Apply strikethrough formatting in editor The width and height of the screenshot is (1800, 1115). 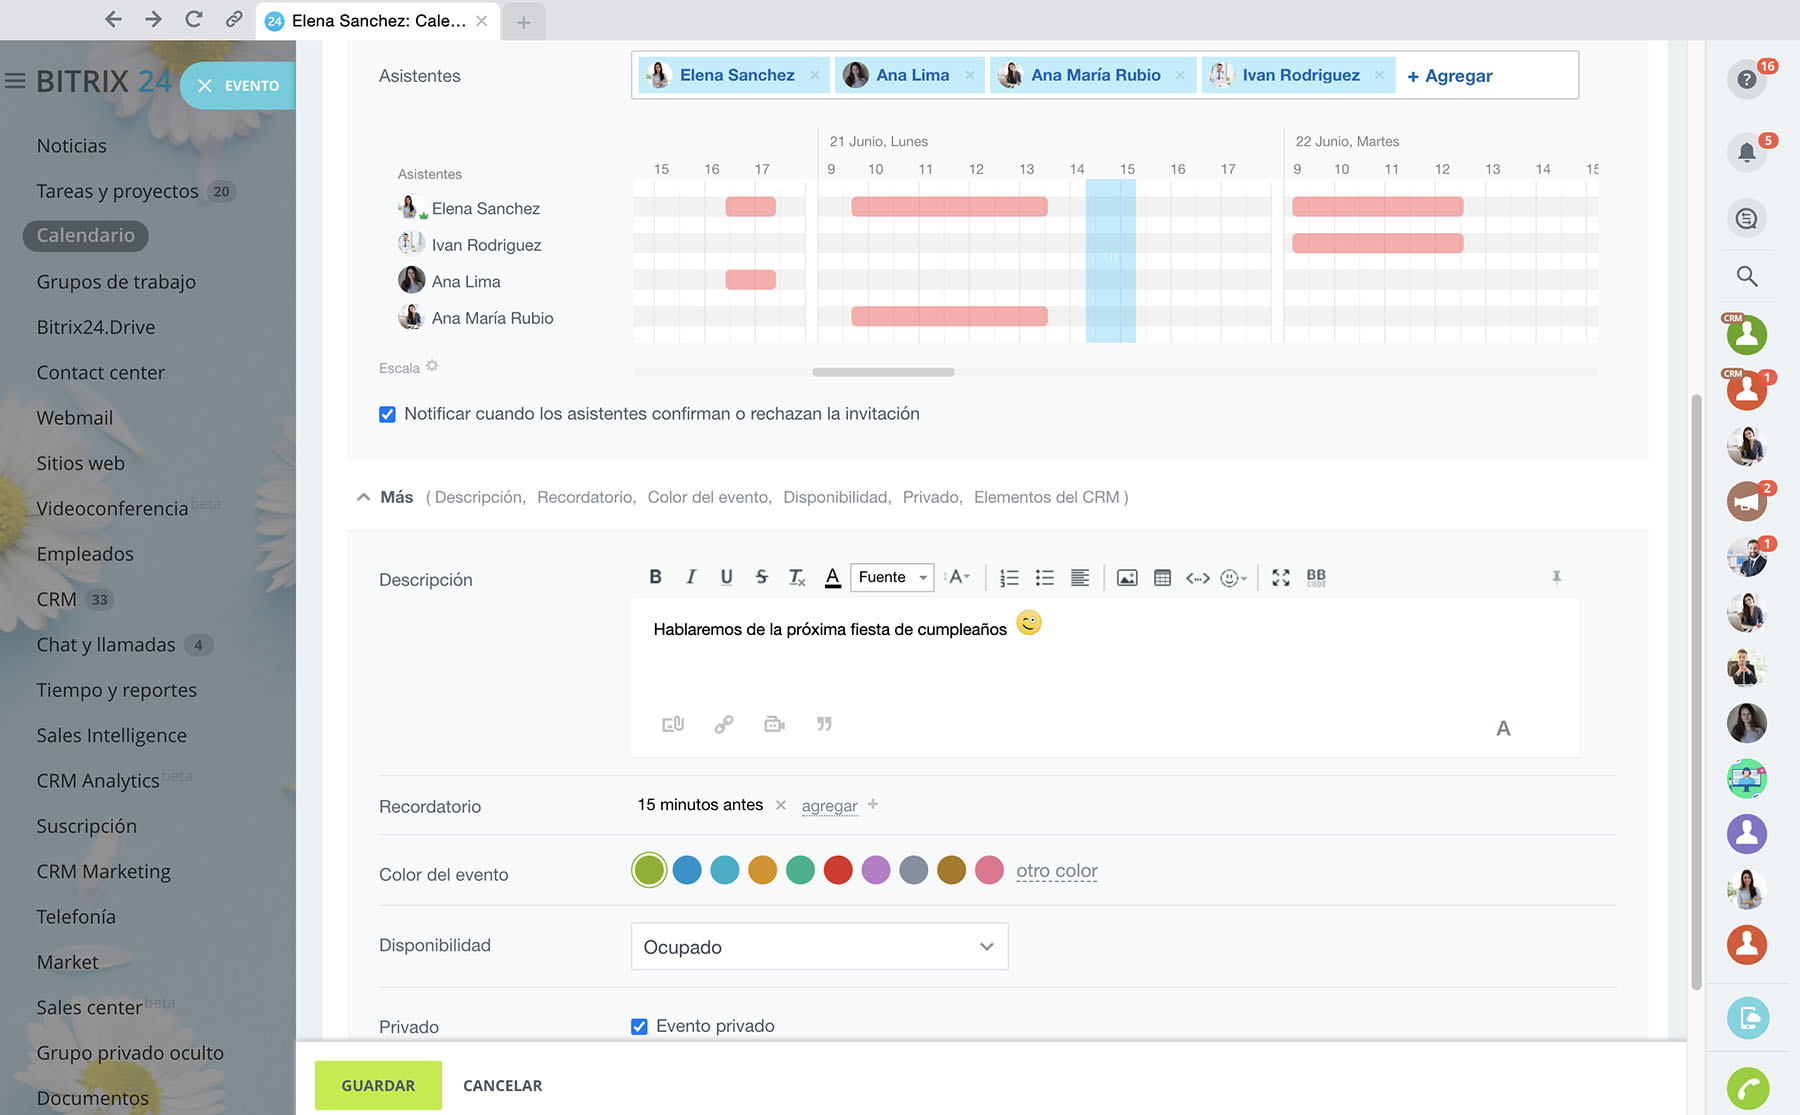point(761,577)
